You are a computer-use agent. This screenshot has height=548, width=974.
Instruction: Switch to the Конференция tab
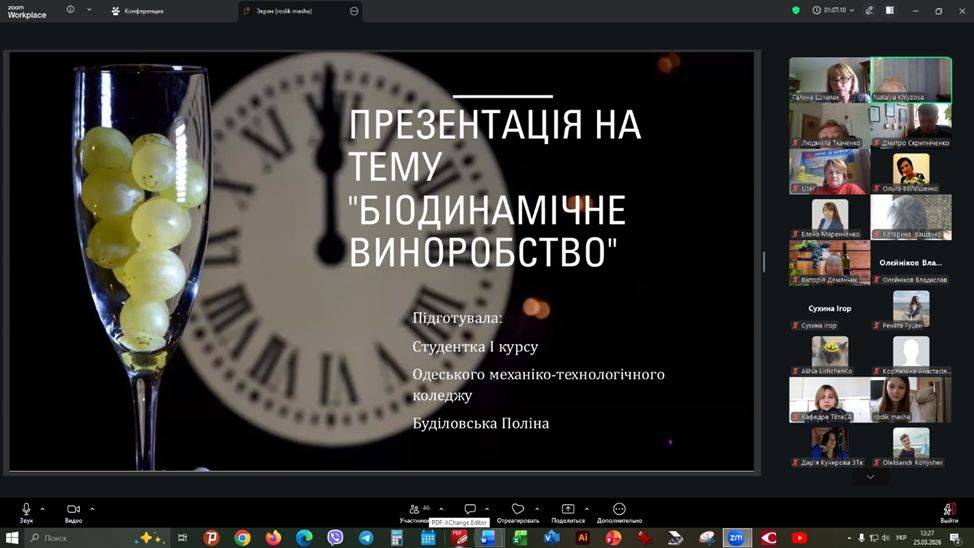pos(138,11)
